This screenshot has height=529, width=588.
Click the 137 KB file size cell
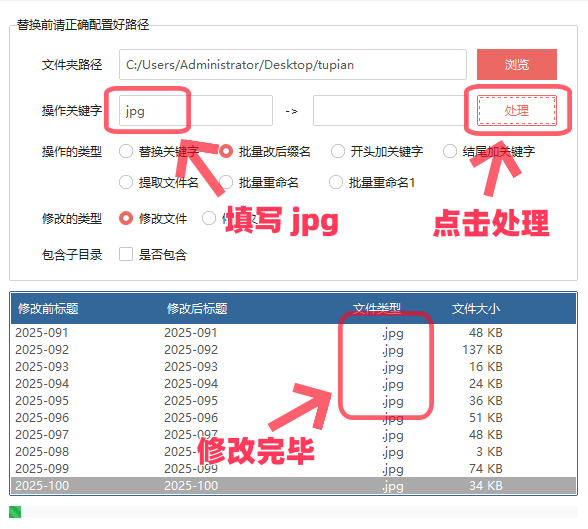[482, 349]
